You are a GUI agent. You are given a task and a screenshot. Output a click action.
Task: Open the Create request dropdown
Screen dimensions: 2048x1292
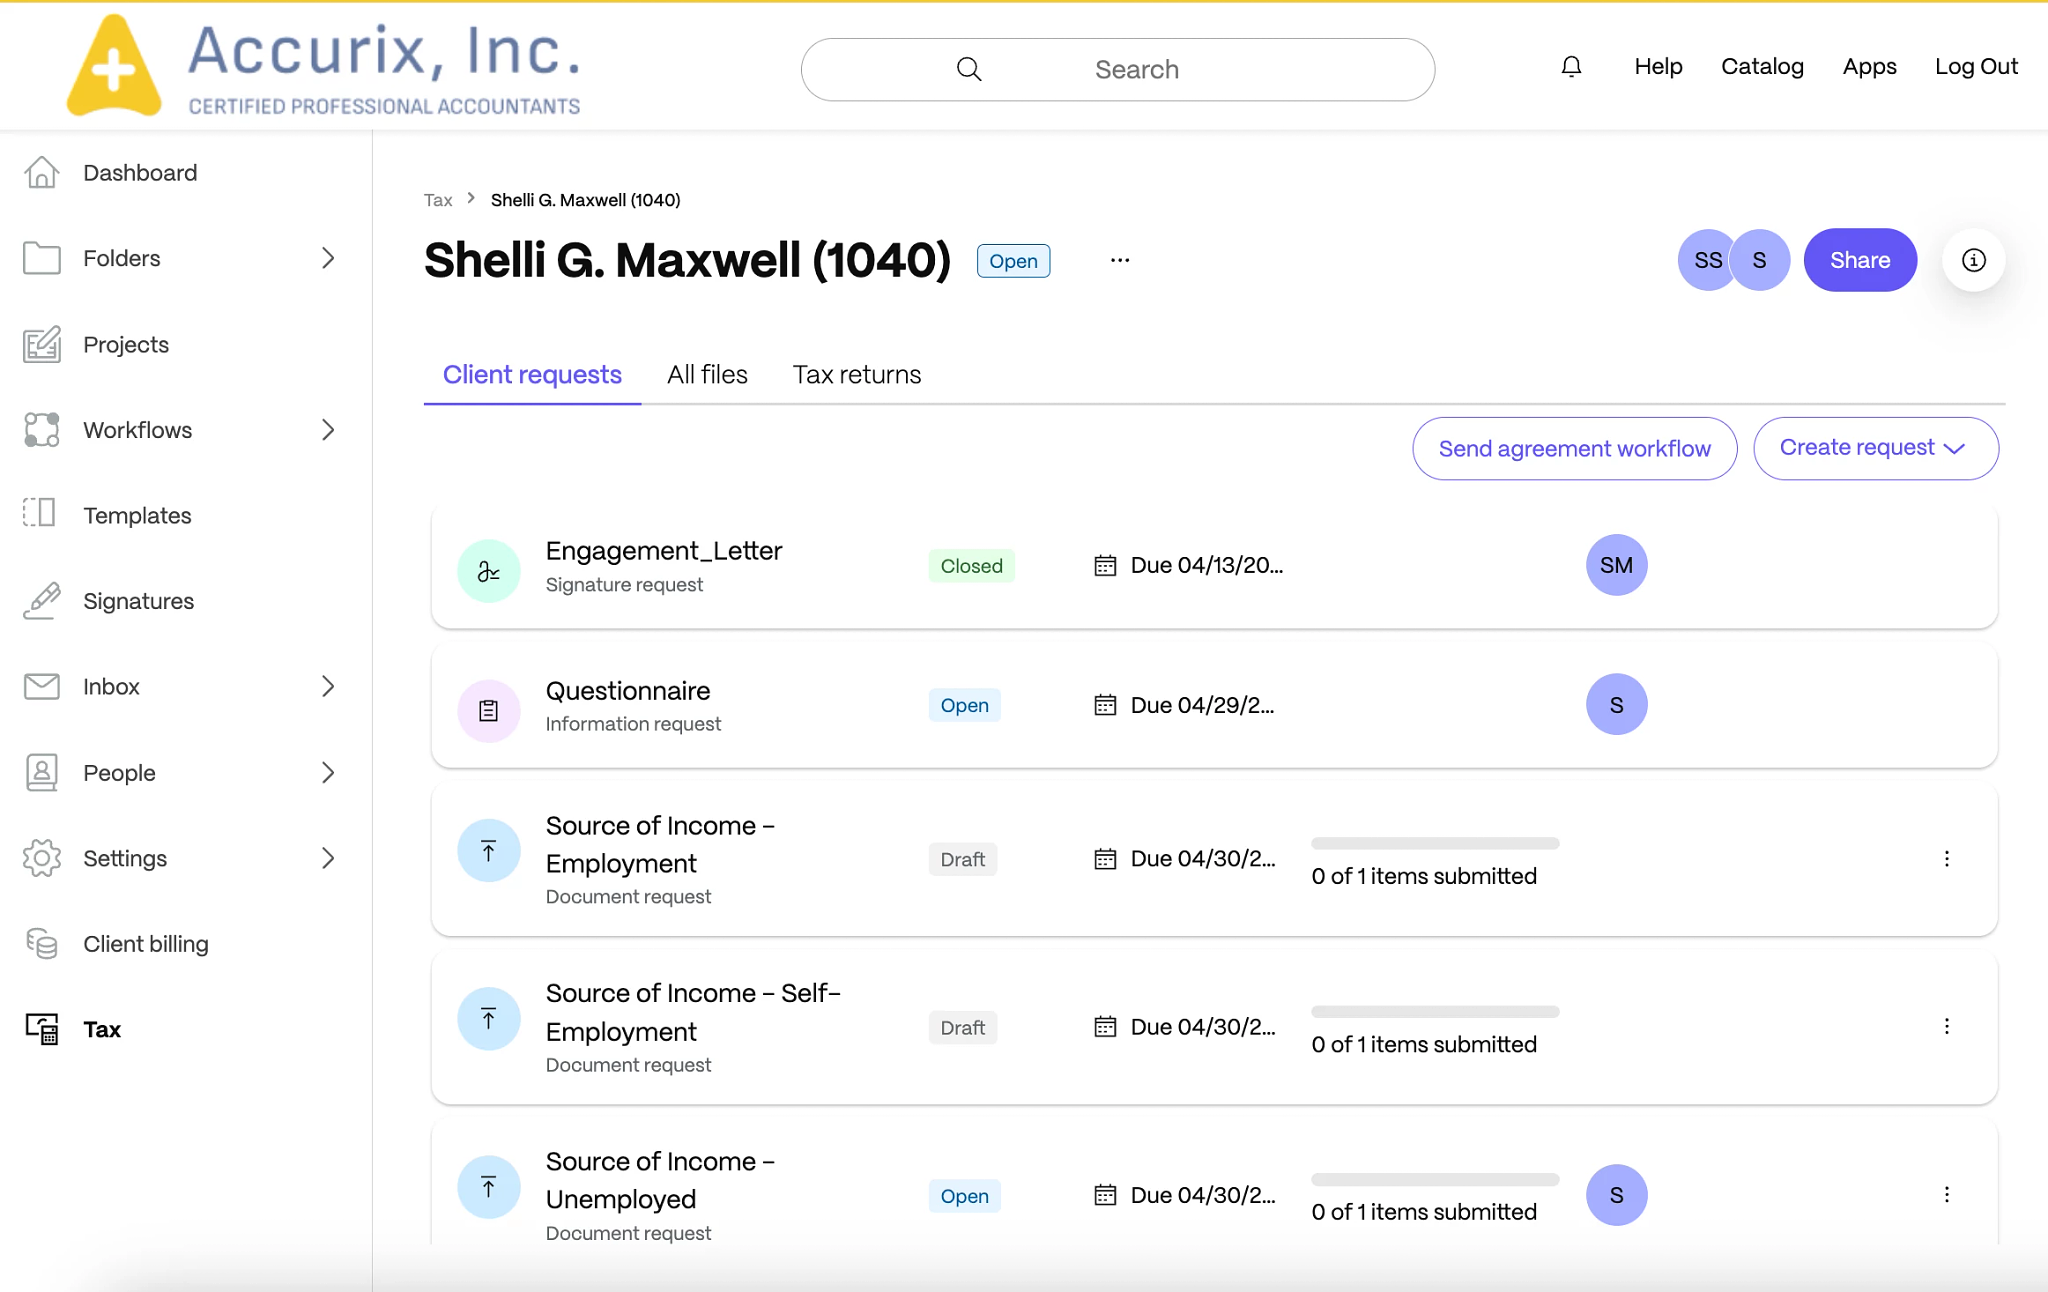pyautogui.click(x=1875, y=448)
